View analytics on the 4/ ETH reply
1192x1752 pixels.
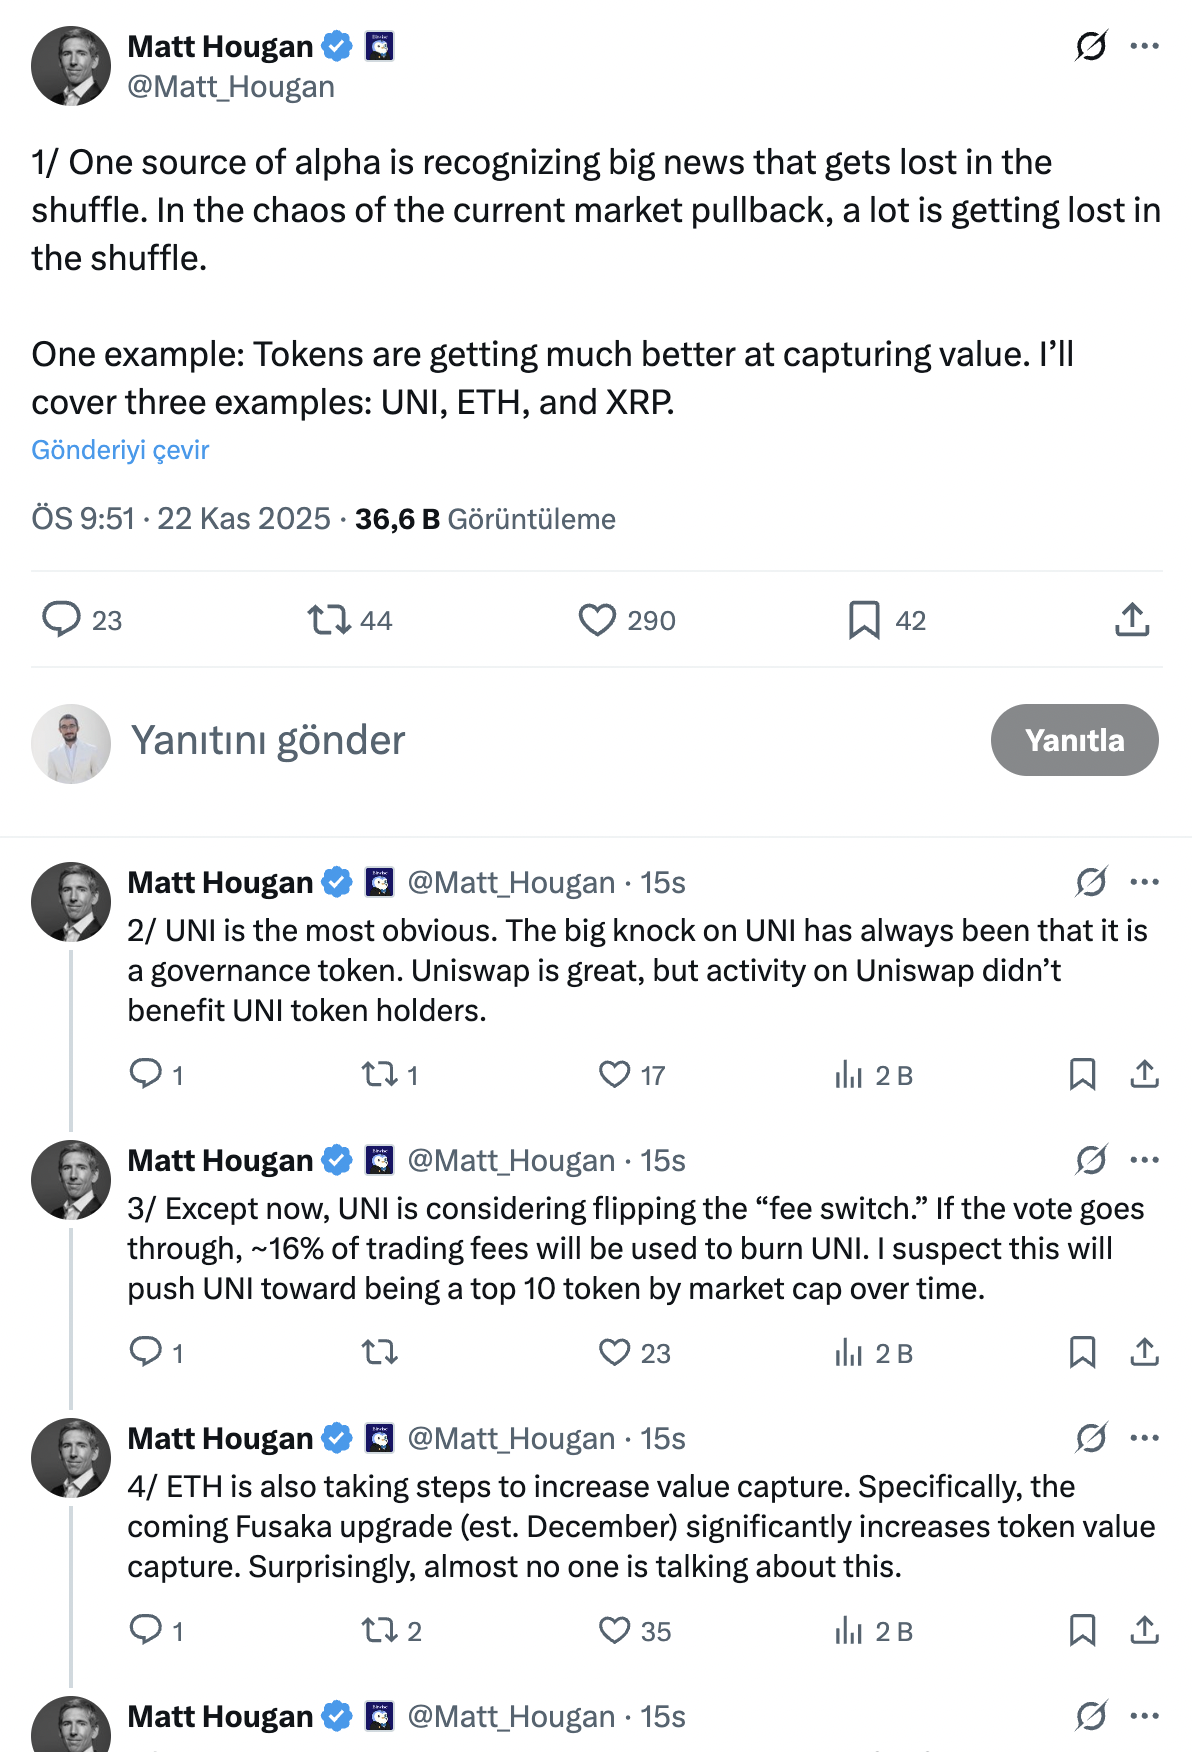pyautogui.click(x=848, y=1630)
